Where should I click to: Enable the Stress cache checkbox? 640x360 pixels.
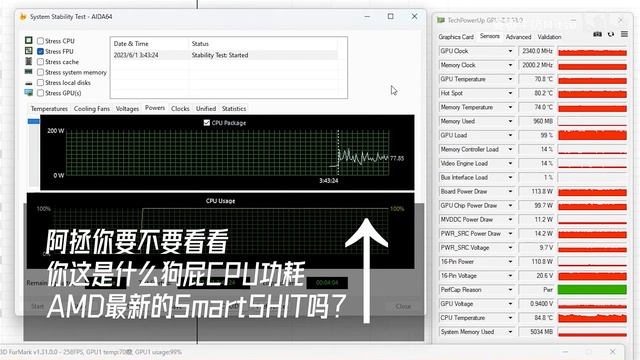coord(40,62)
